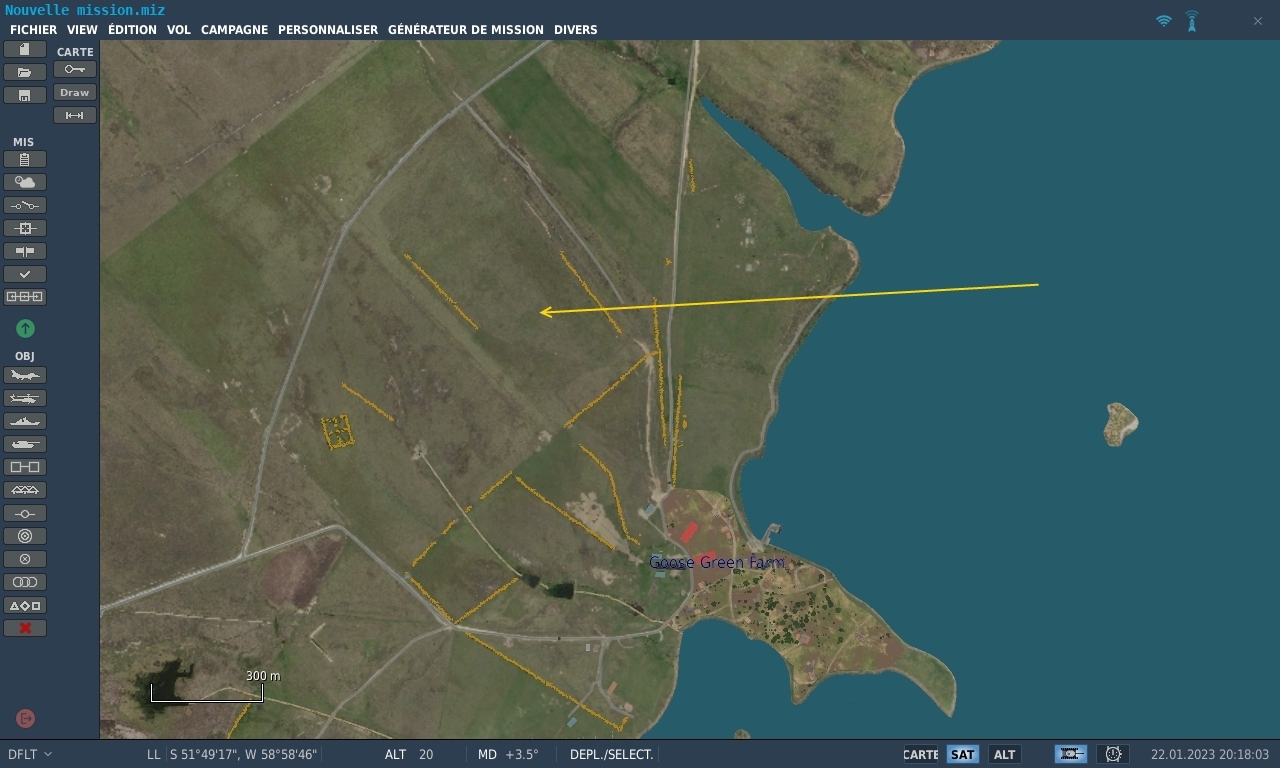Open weather and time settings

[25, 182]
